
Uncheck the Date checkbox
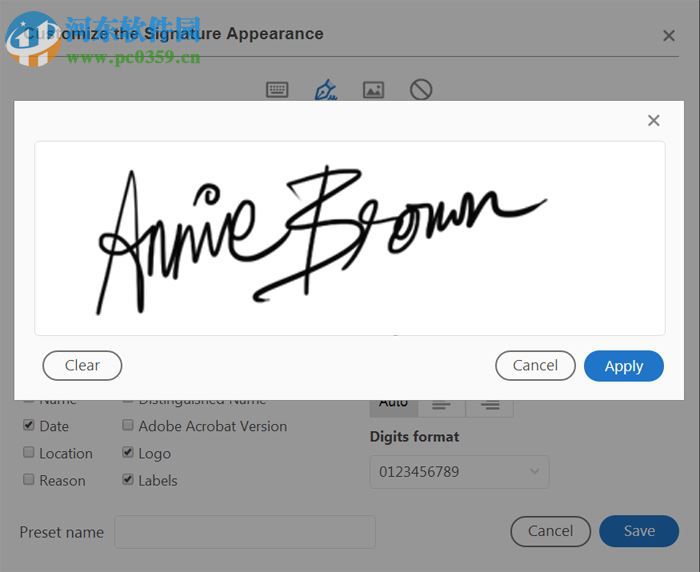click(29, 425)
